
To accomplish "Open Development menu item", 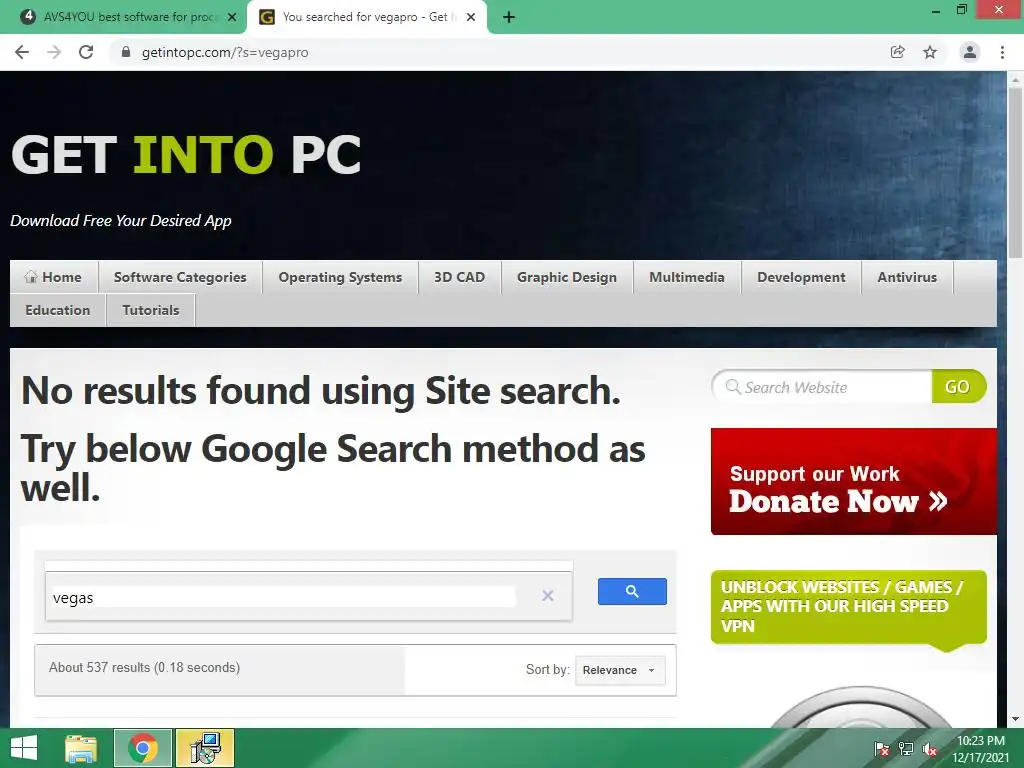I will 801,277.
